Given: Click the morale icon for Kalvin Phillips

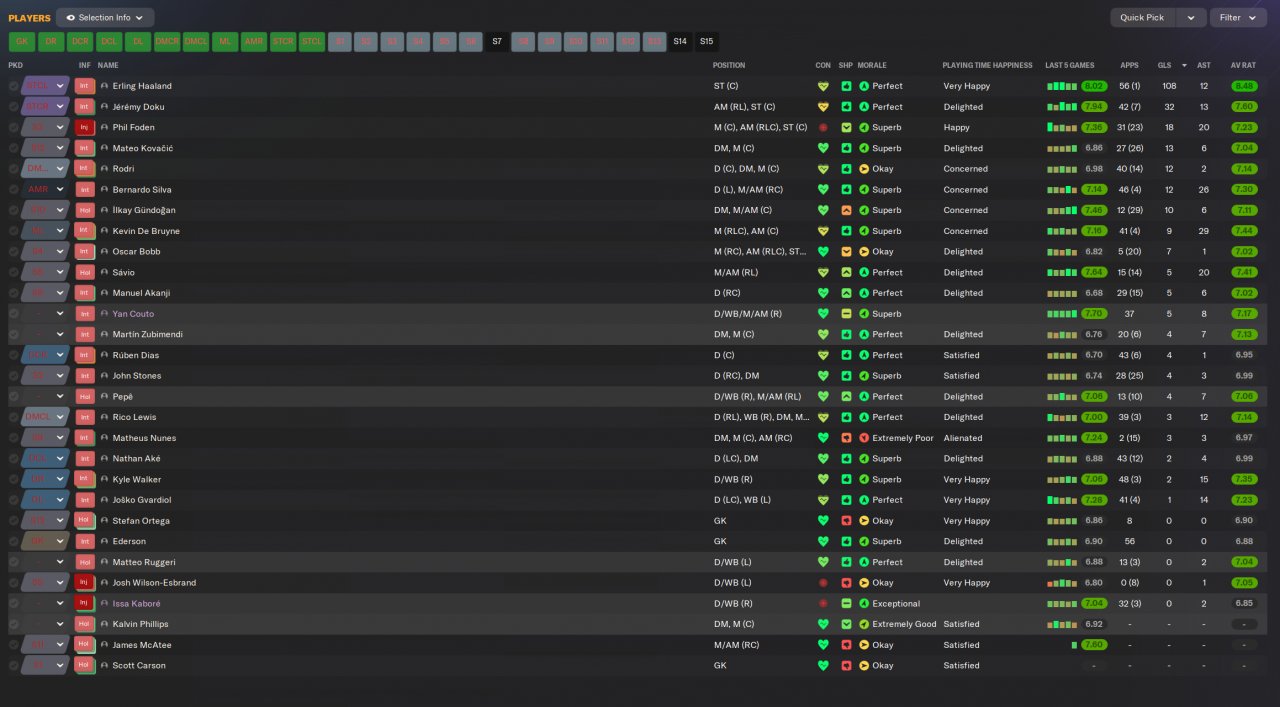Looking at the screenshot, I should click(865, 624).
